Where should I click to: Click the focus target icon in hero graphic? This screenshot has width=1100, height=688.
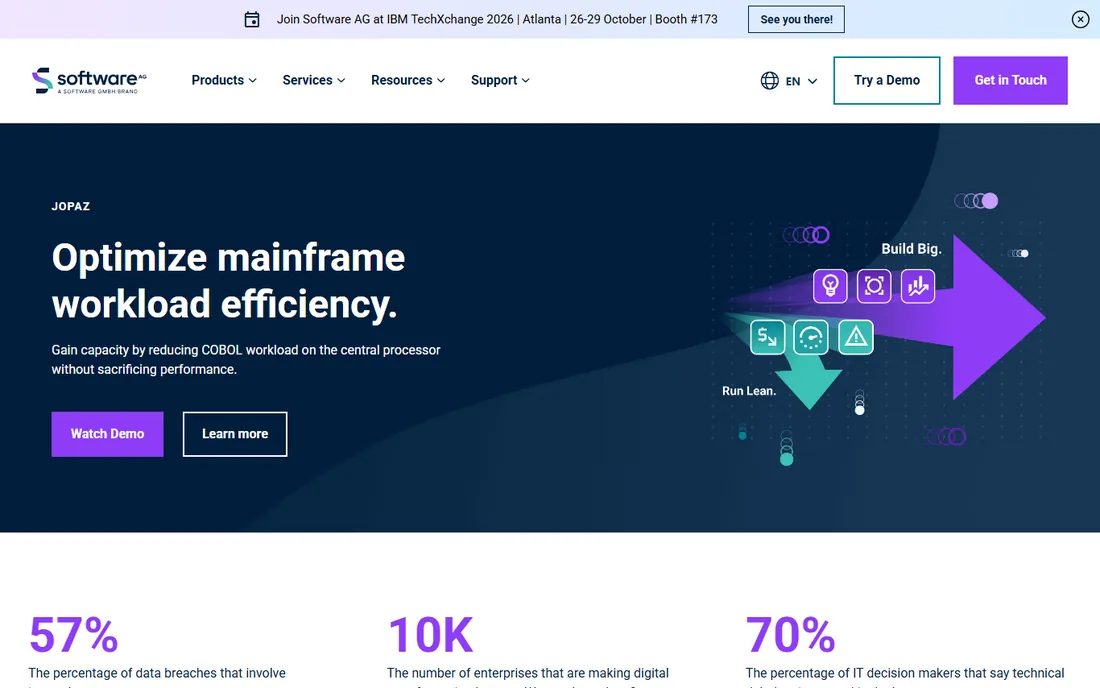(x=874, y=286)
